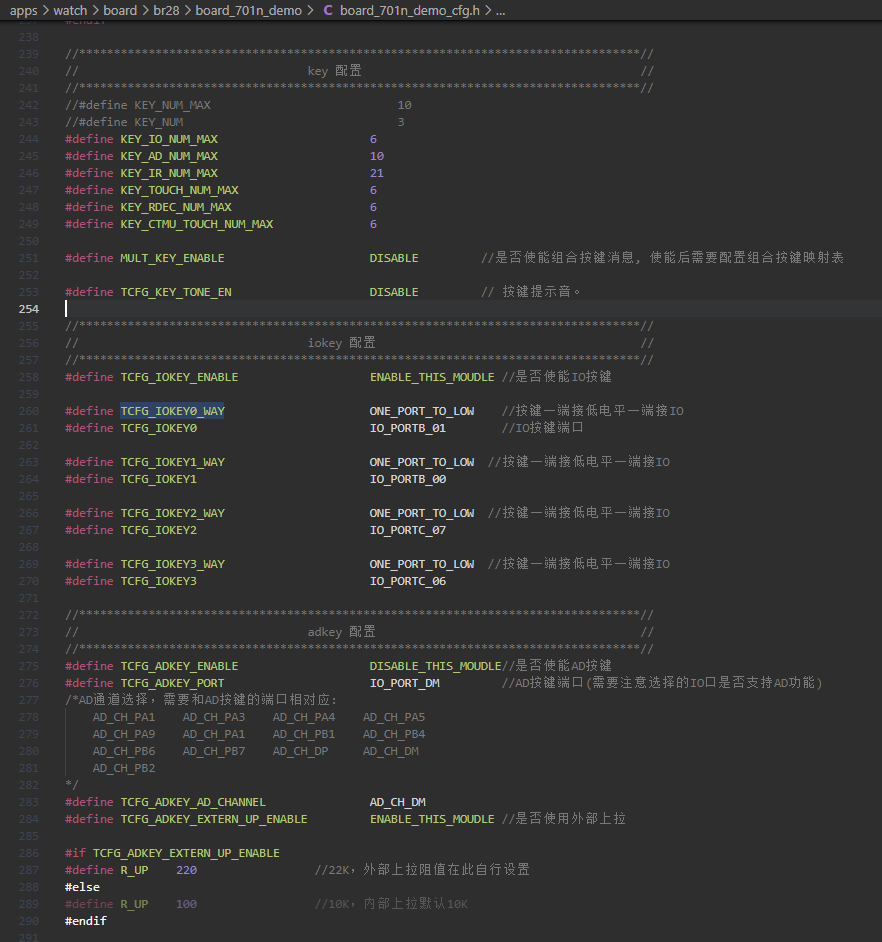Place cursor on TCFG_ADKEY_ENABLE macro name
882x942 pixels.
(179, 666)
